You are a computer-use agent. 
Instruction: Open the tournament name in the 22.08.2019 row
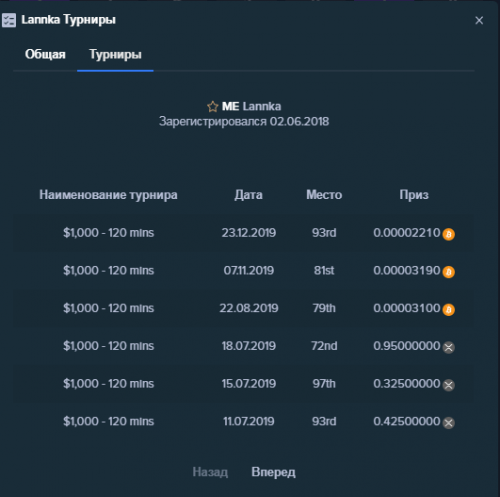109,308
